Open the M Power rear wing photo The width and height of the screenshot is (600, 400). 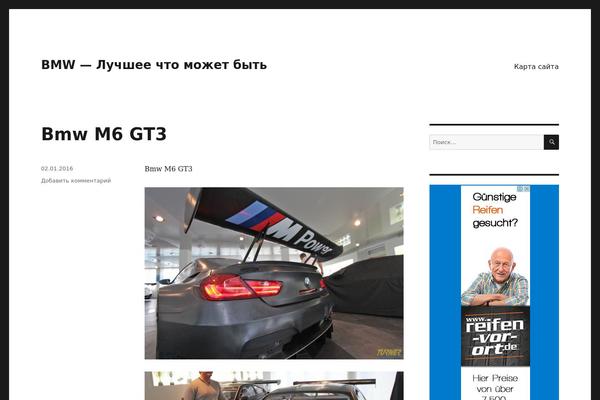pos(274,273)
